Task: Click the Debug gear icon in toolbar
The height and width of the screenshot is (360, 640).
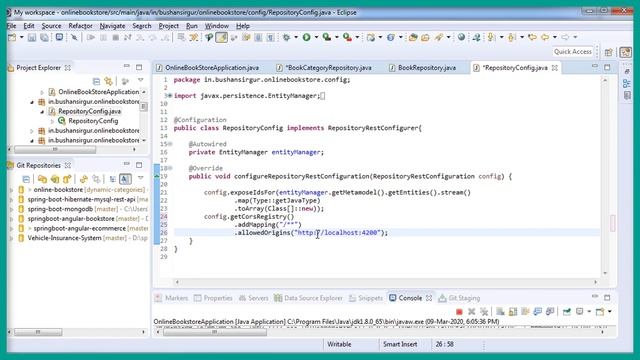Action: click(287, 38)
